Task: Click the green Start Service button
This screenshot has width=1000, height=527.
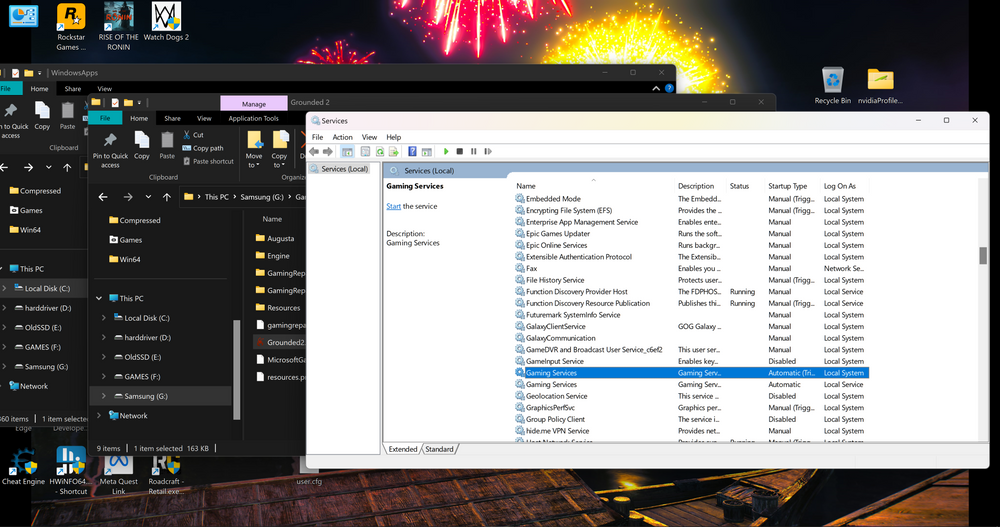Action: pyautogui.click(x=446, y=151)
